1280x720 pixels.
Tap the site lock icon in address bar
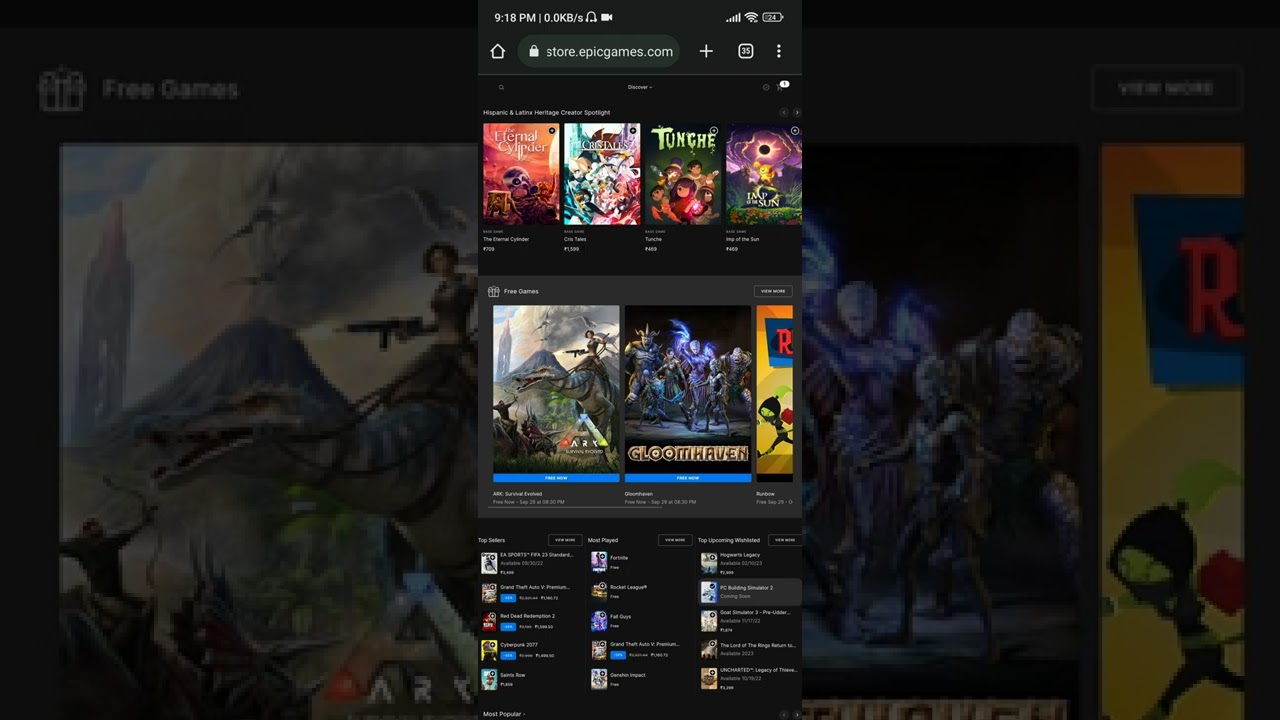534,51
